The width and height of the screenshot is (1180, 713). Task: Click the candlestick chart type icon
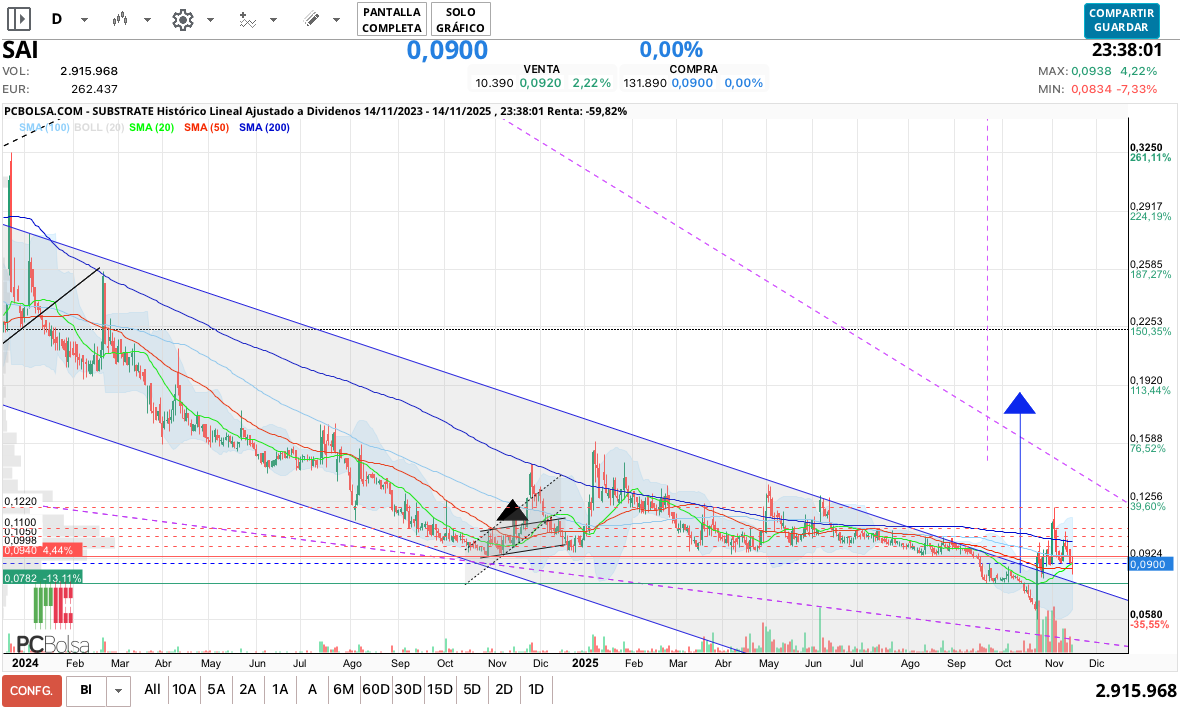[120, 19]
